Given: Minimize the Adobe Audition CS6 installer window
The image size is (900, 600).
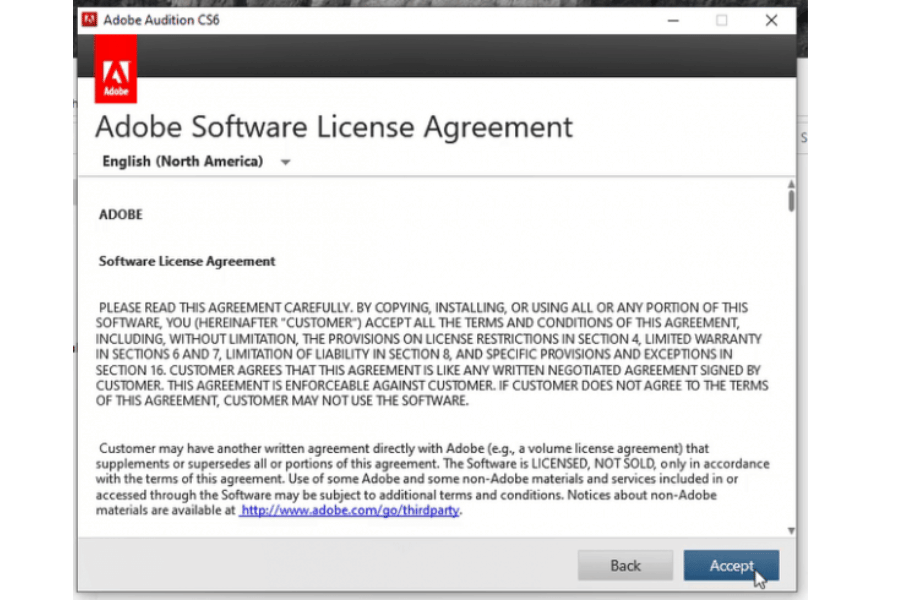Looking at the screenshot, I should point(669,20).
